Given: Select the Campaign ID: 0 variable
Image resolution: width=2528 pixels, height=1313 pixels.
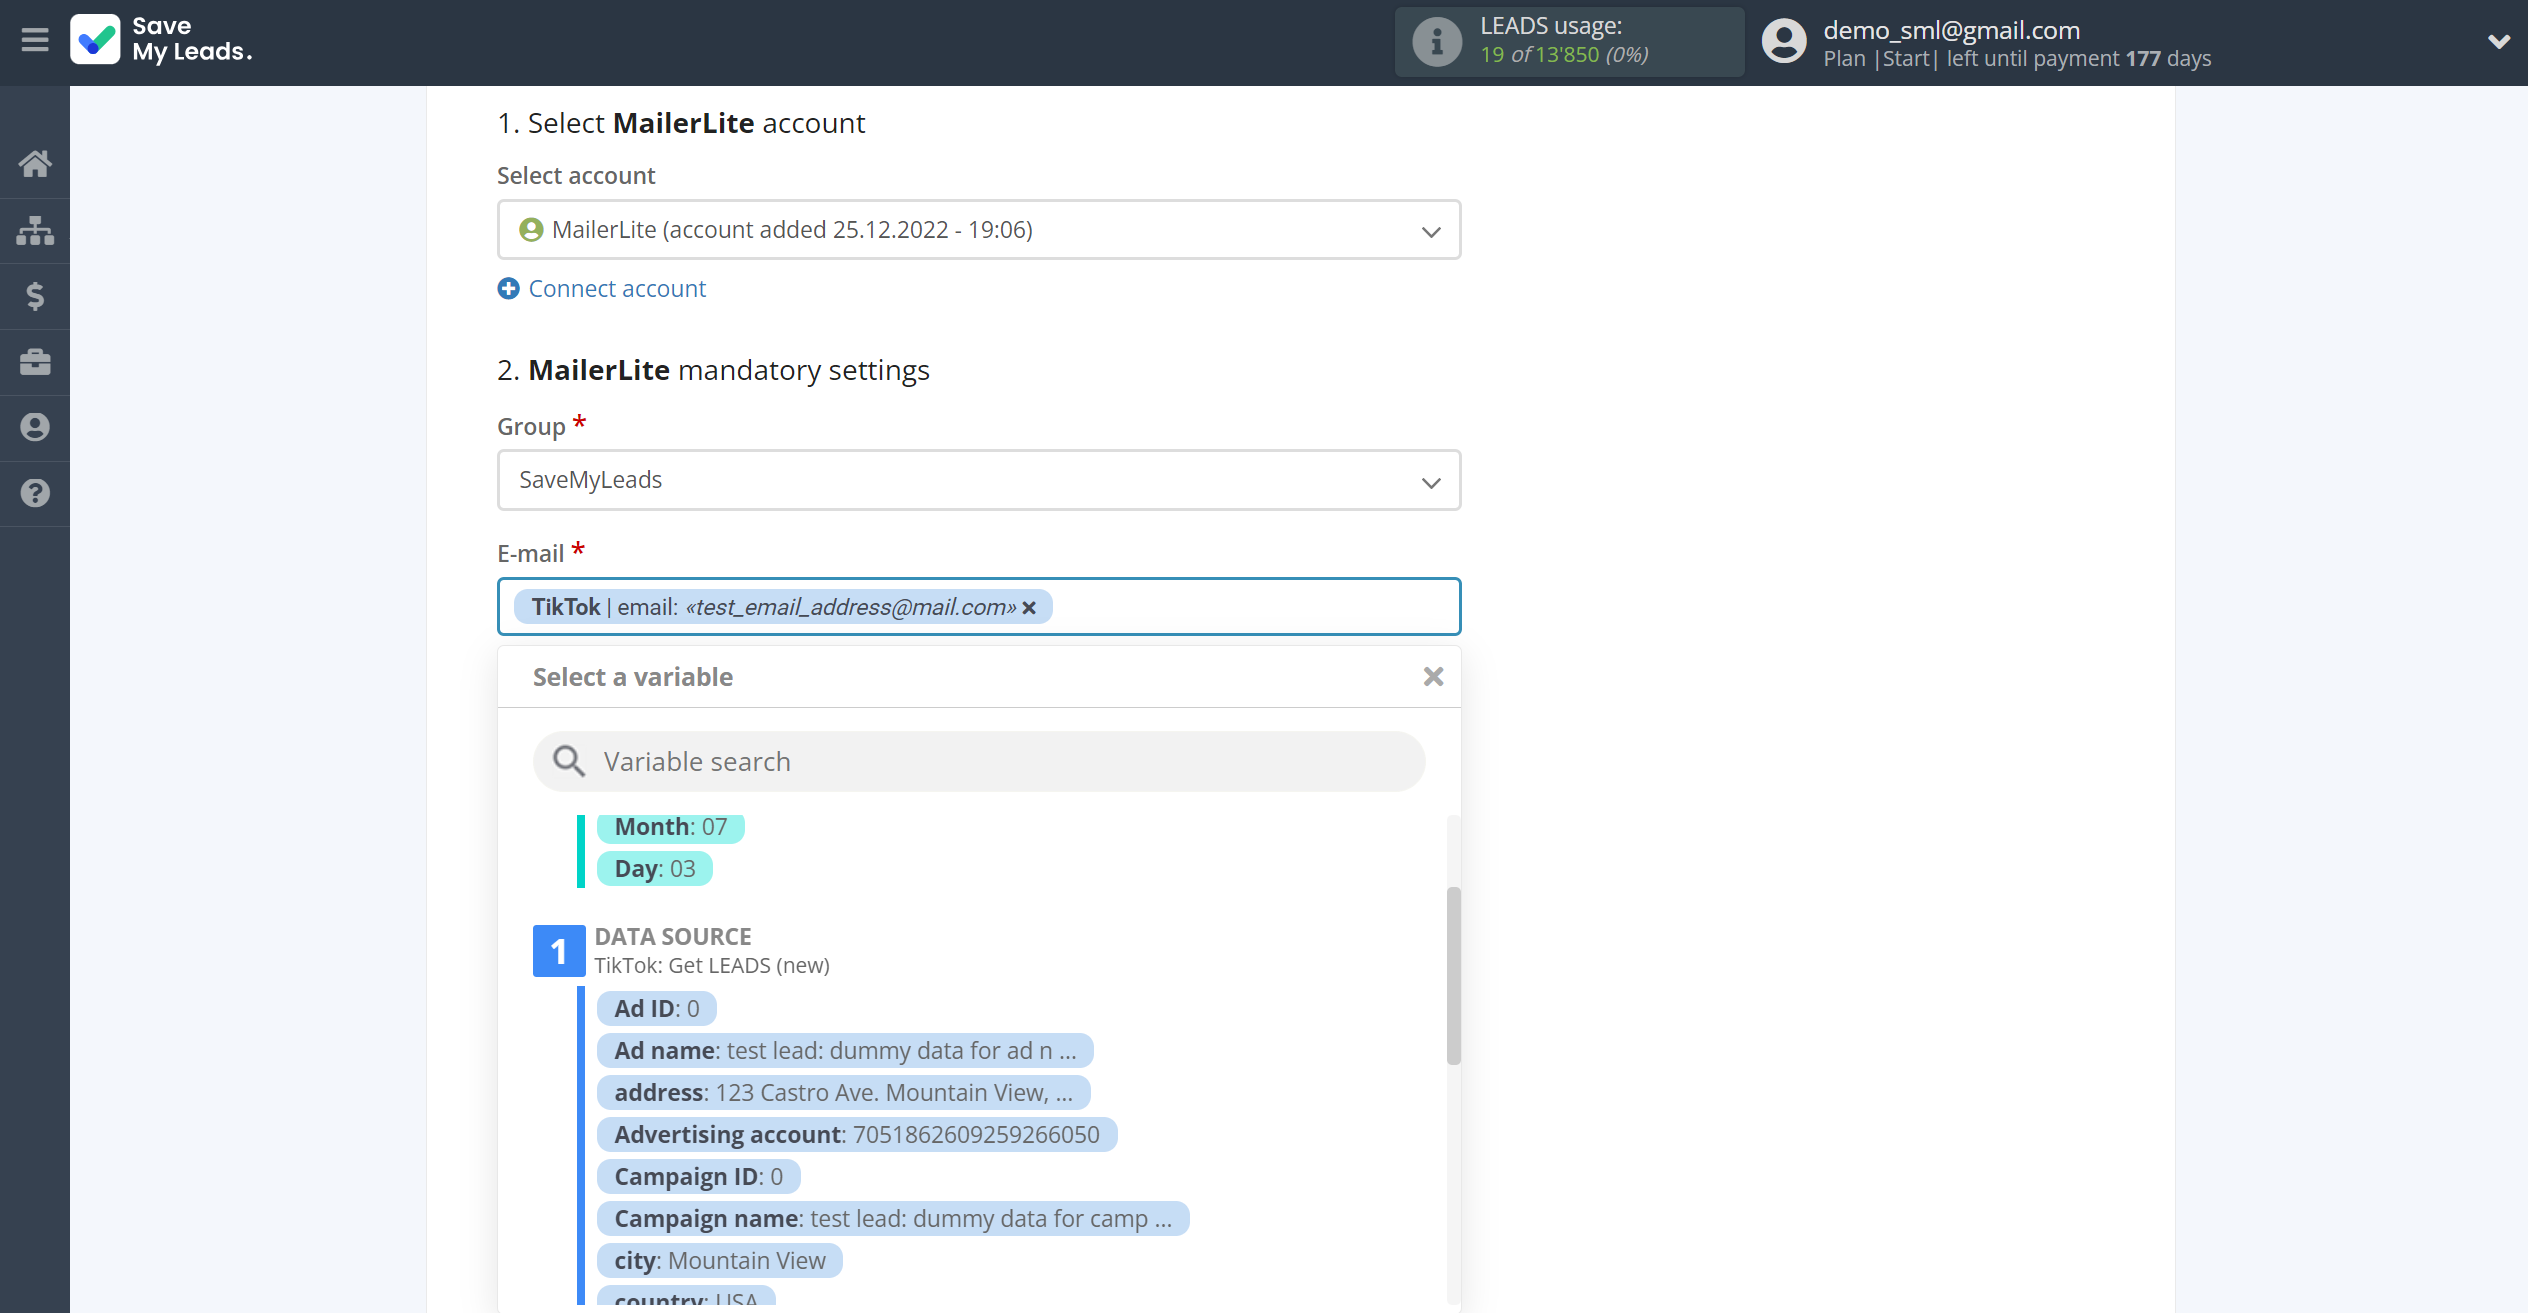Looking at the screenshot, I should [x=699, y=1177].
